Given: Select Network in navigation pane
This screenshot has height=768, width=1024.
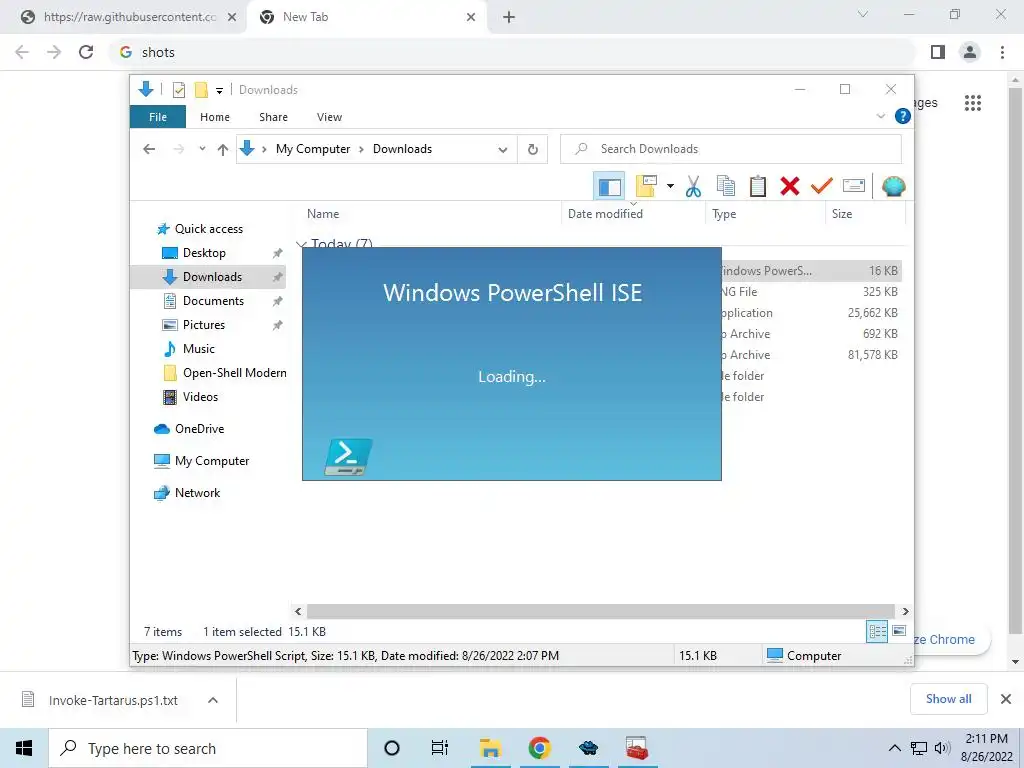Looking at the screenshot, I should pos(197,493).
